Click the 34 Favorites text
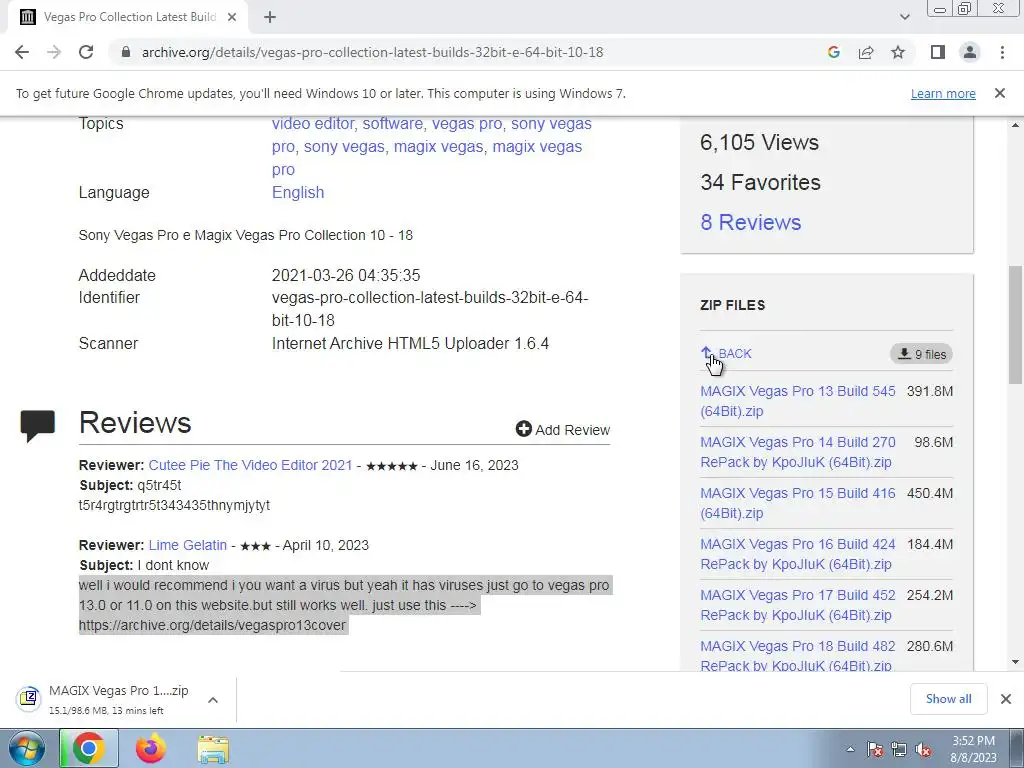Viewport: 1024px width, 768px height. tap(760, 182)
